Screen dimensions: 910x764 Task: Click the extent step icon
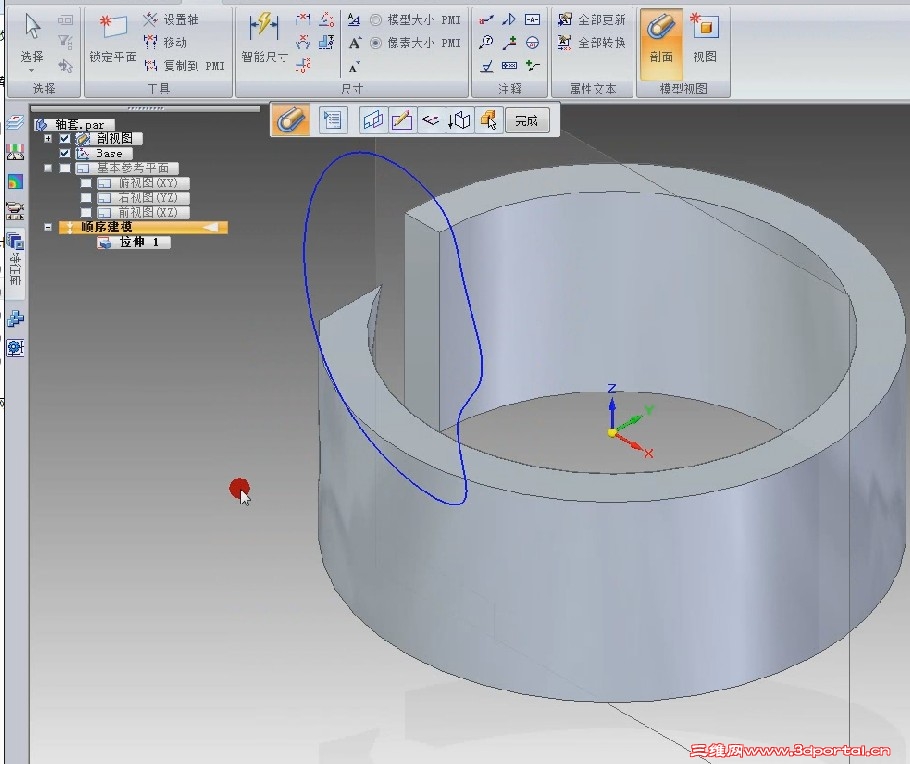[x=459, y=120]
